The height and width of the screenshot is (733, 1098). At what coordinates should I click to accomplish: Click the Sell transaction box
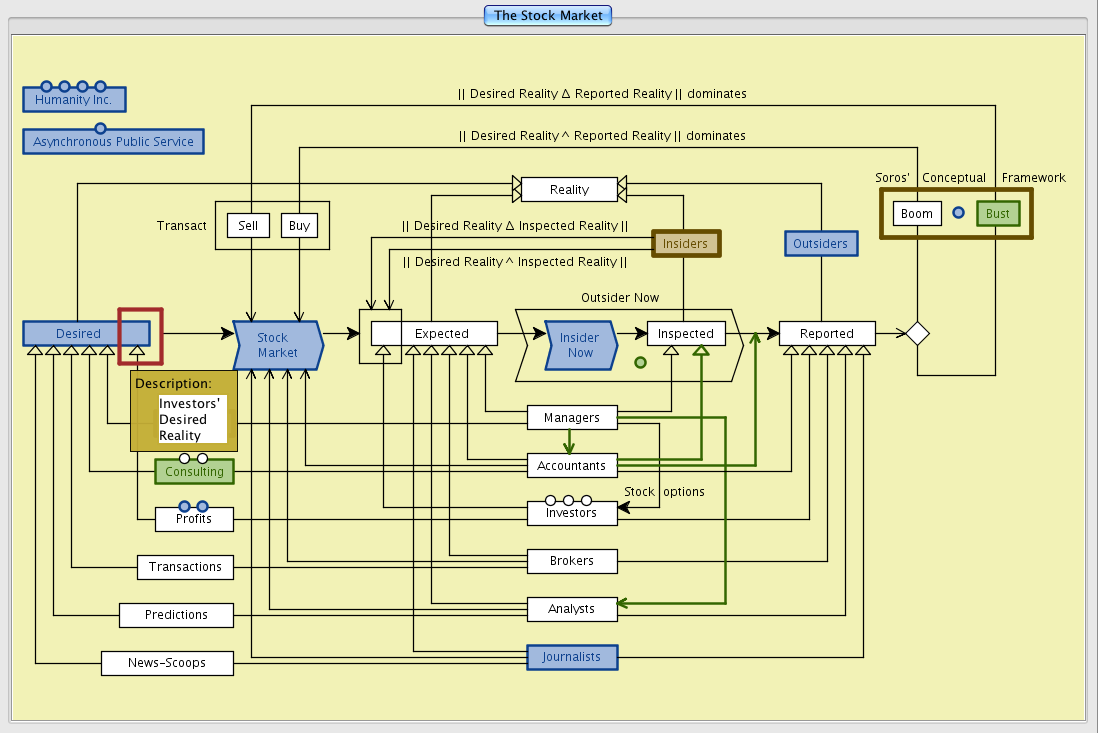click(x=248, y=226)
